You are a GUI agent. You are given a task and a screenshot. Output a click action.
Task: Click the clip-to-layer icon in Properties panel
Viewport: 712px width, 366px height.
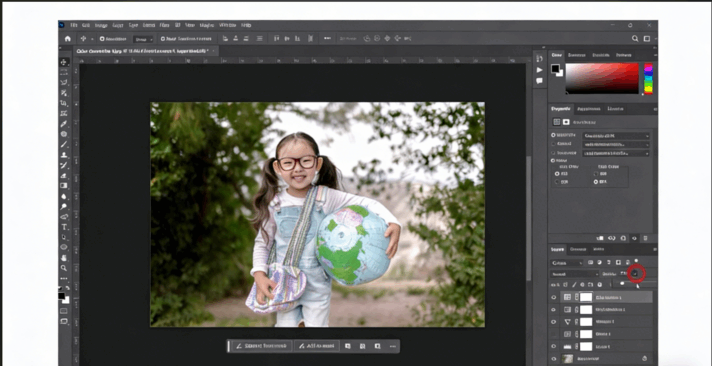click(600, 238)
